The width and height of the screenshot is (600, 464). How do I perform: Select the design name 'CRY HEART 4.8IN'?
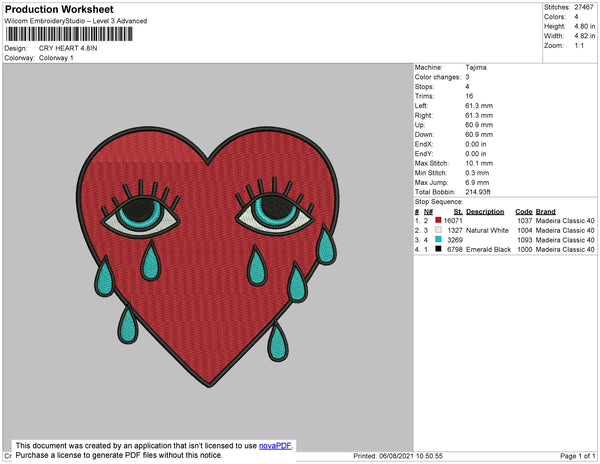click(x=68, y=48)
